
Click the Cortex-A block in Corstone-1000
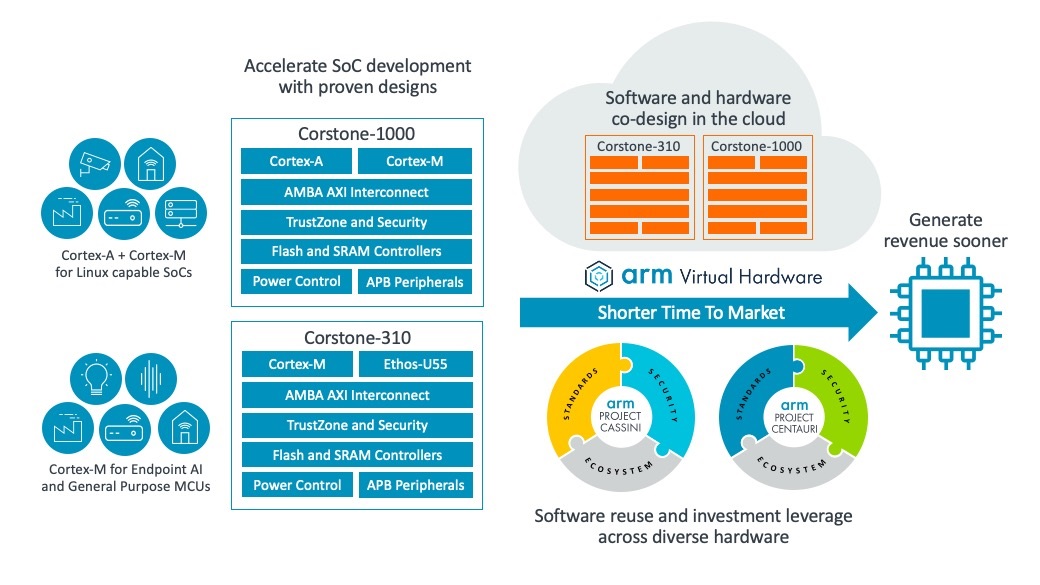tap(296, 161)
